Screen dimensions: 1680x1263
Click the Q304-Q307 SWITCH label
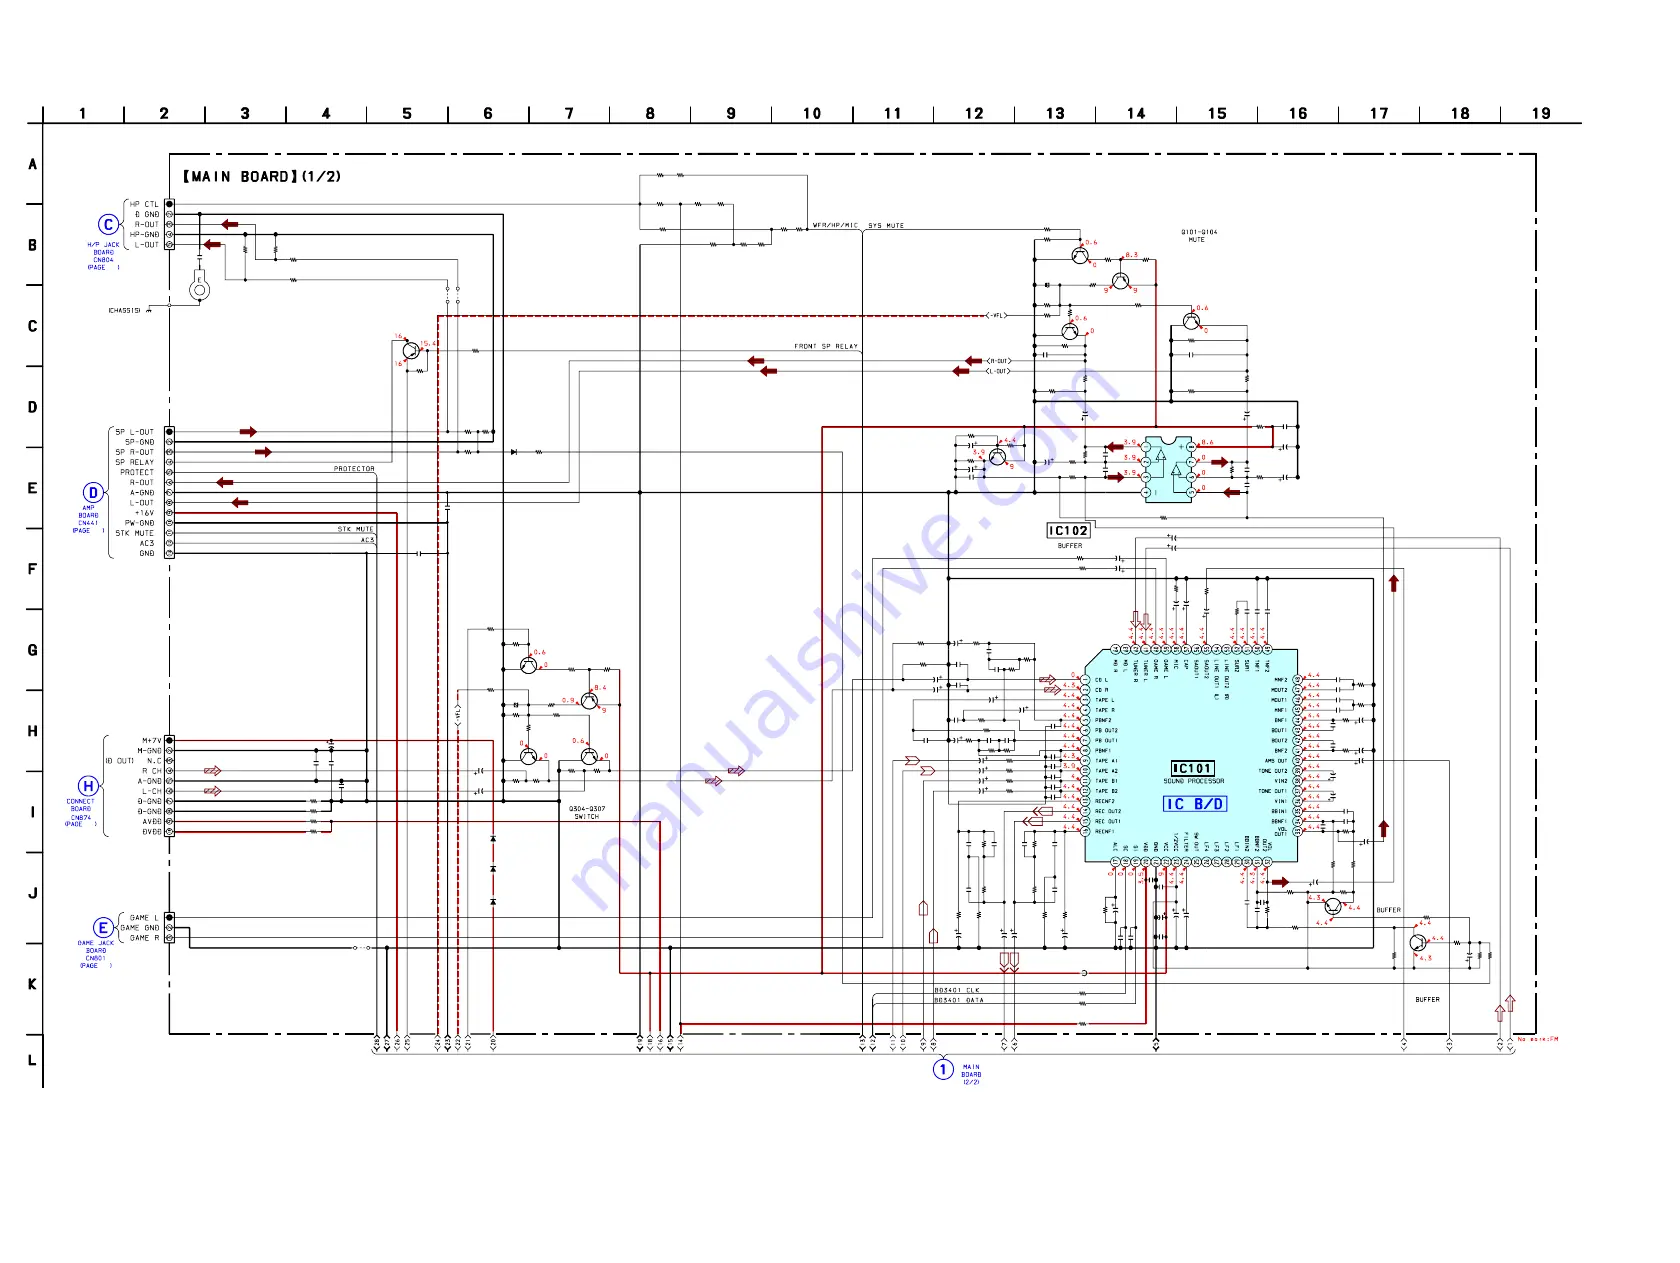(587, 813)
